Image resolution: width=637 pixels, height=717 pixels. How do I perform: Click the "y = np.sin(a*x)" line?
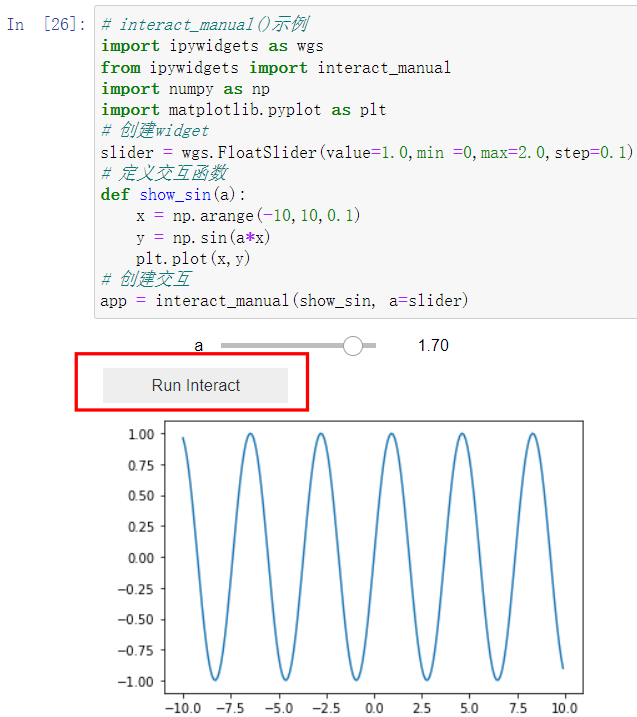click(203, 238)
